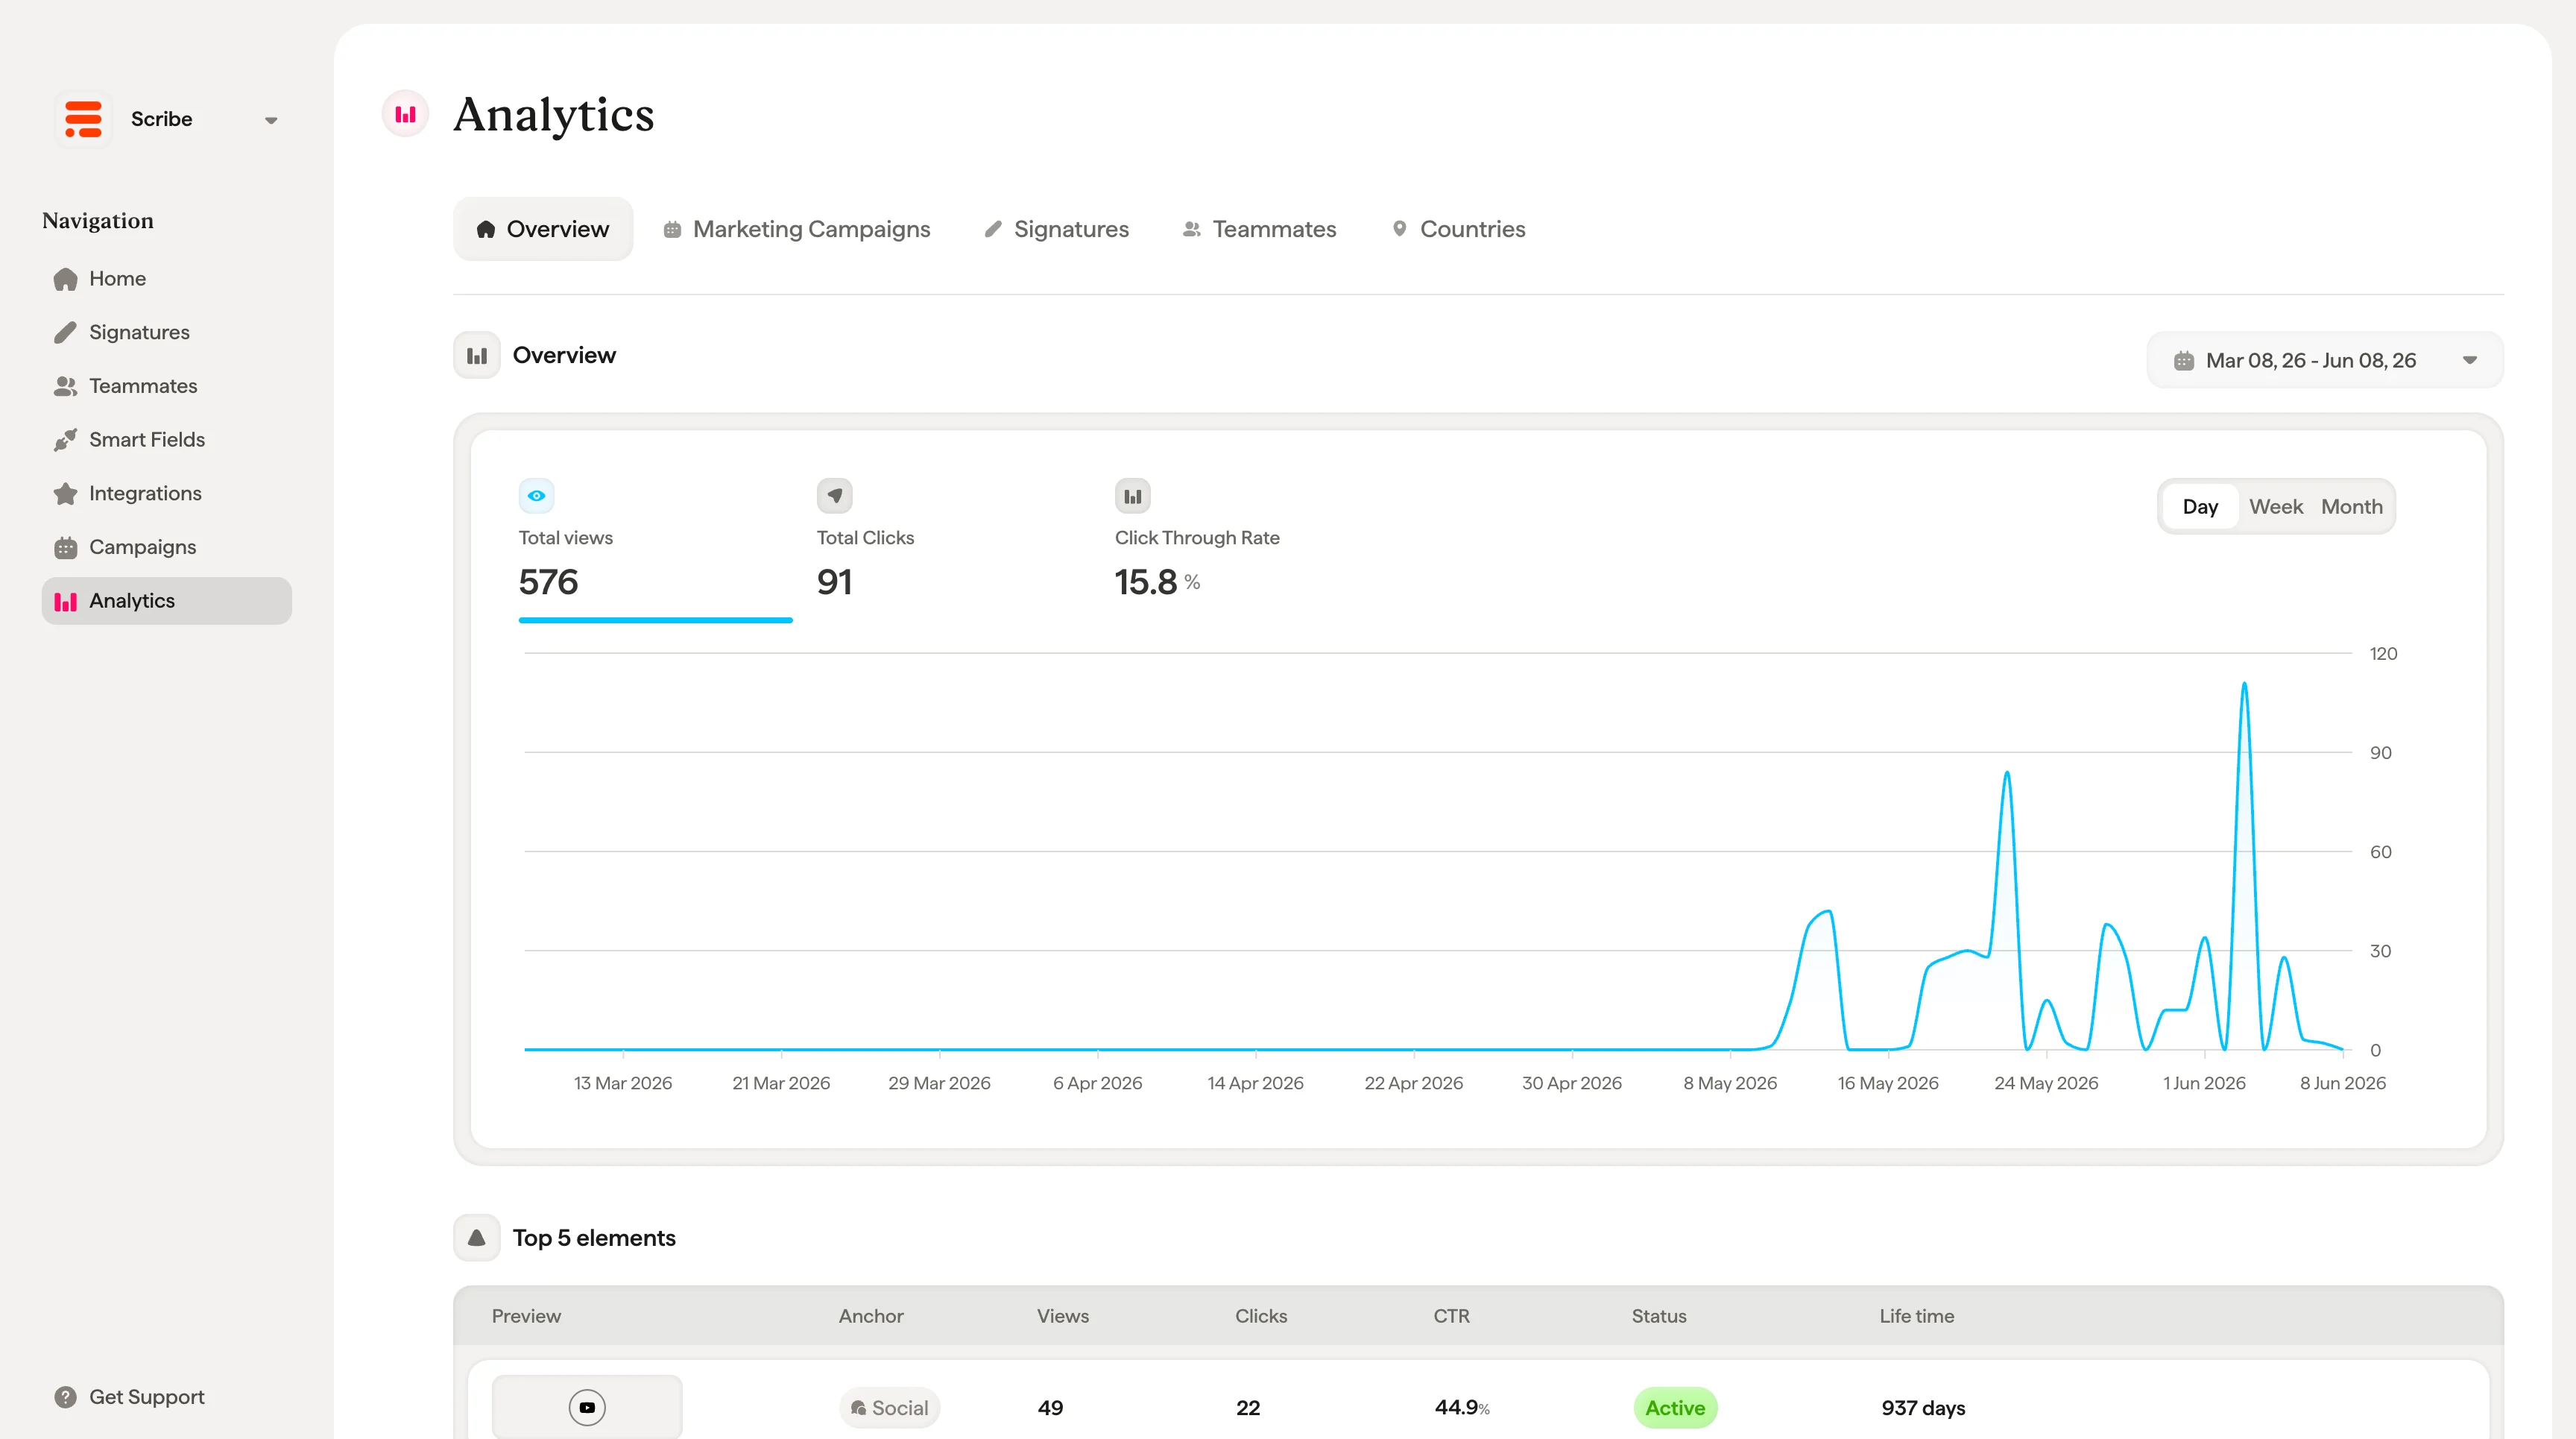
Task: Click the Social anchor tag
Action: point(889,1408)
